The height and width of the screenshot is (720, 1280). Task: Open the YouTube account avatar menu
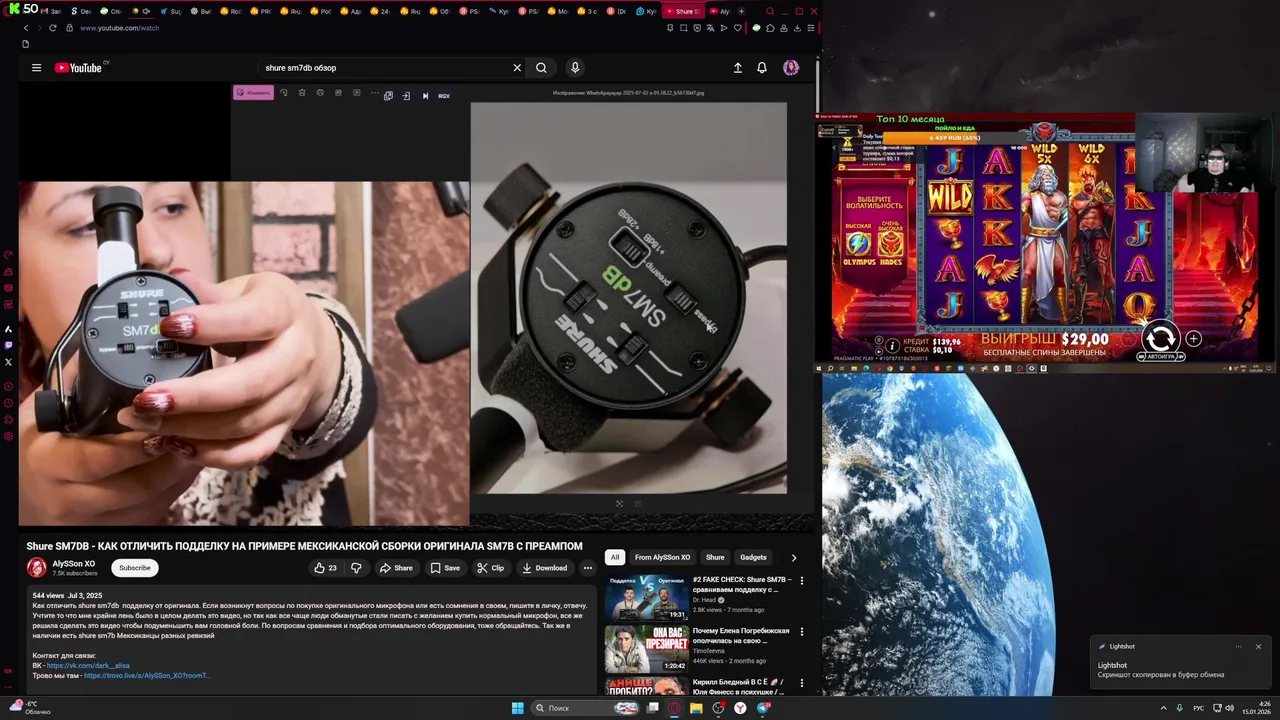791,68
